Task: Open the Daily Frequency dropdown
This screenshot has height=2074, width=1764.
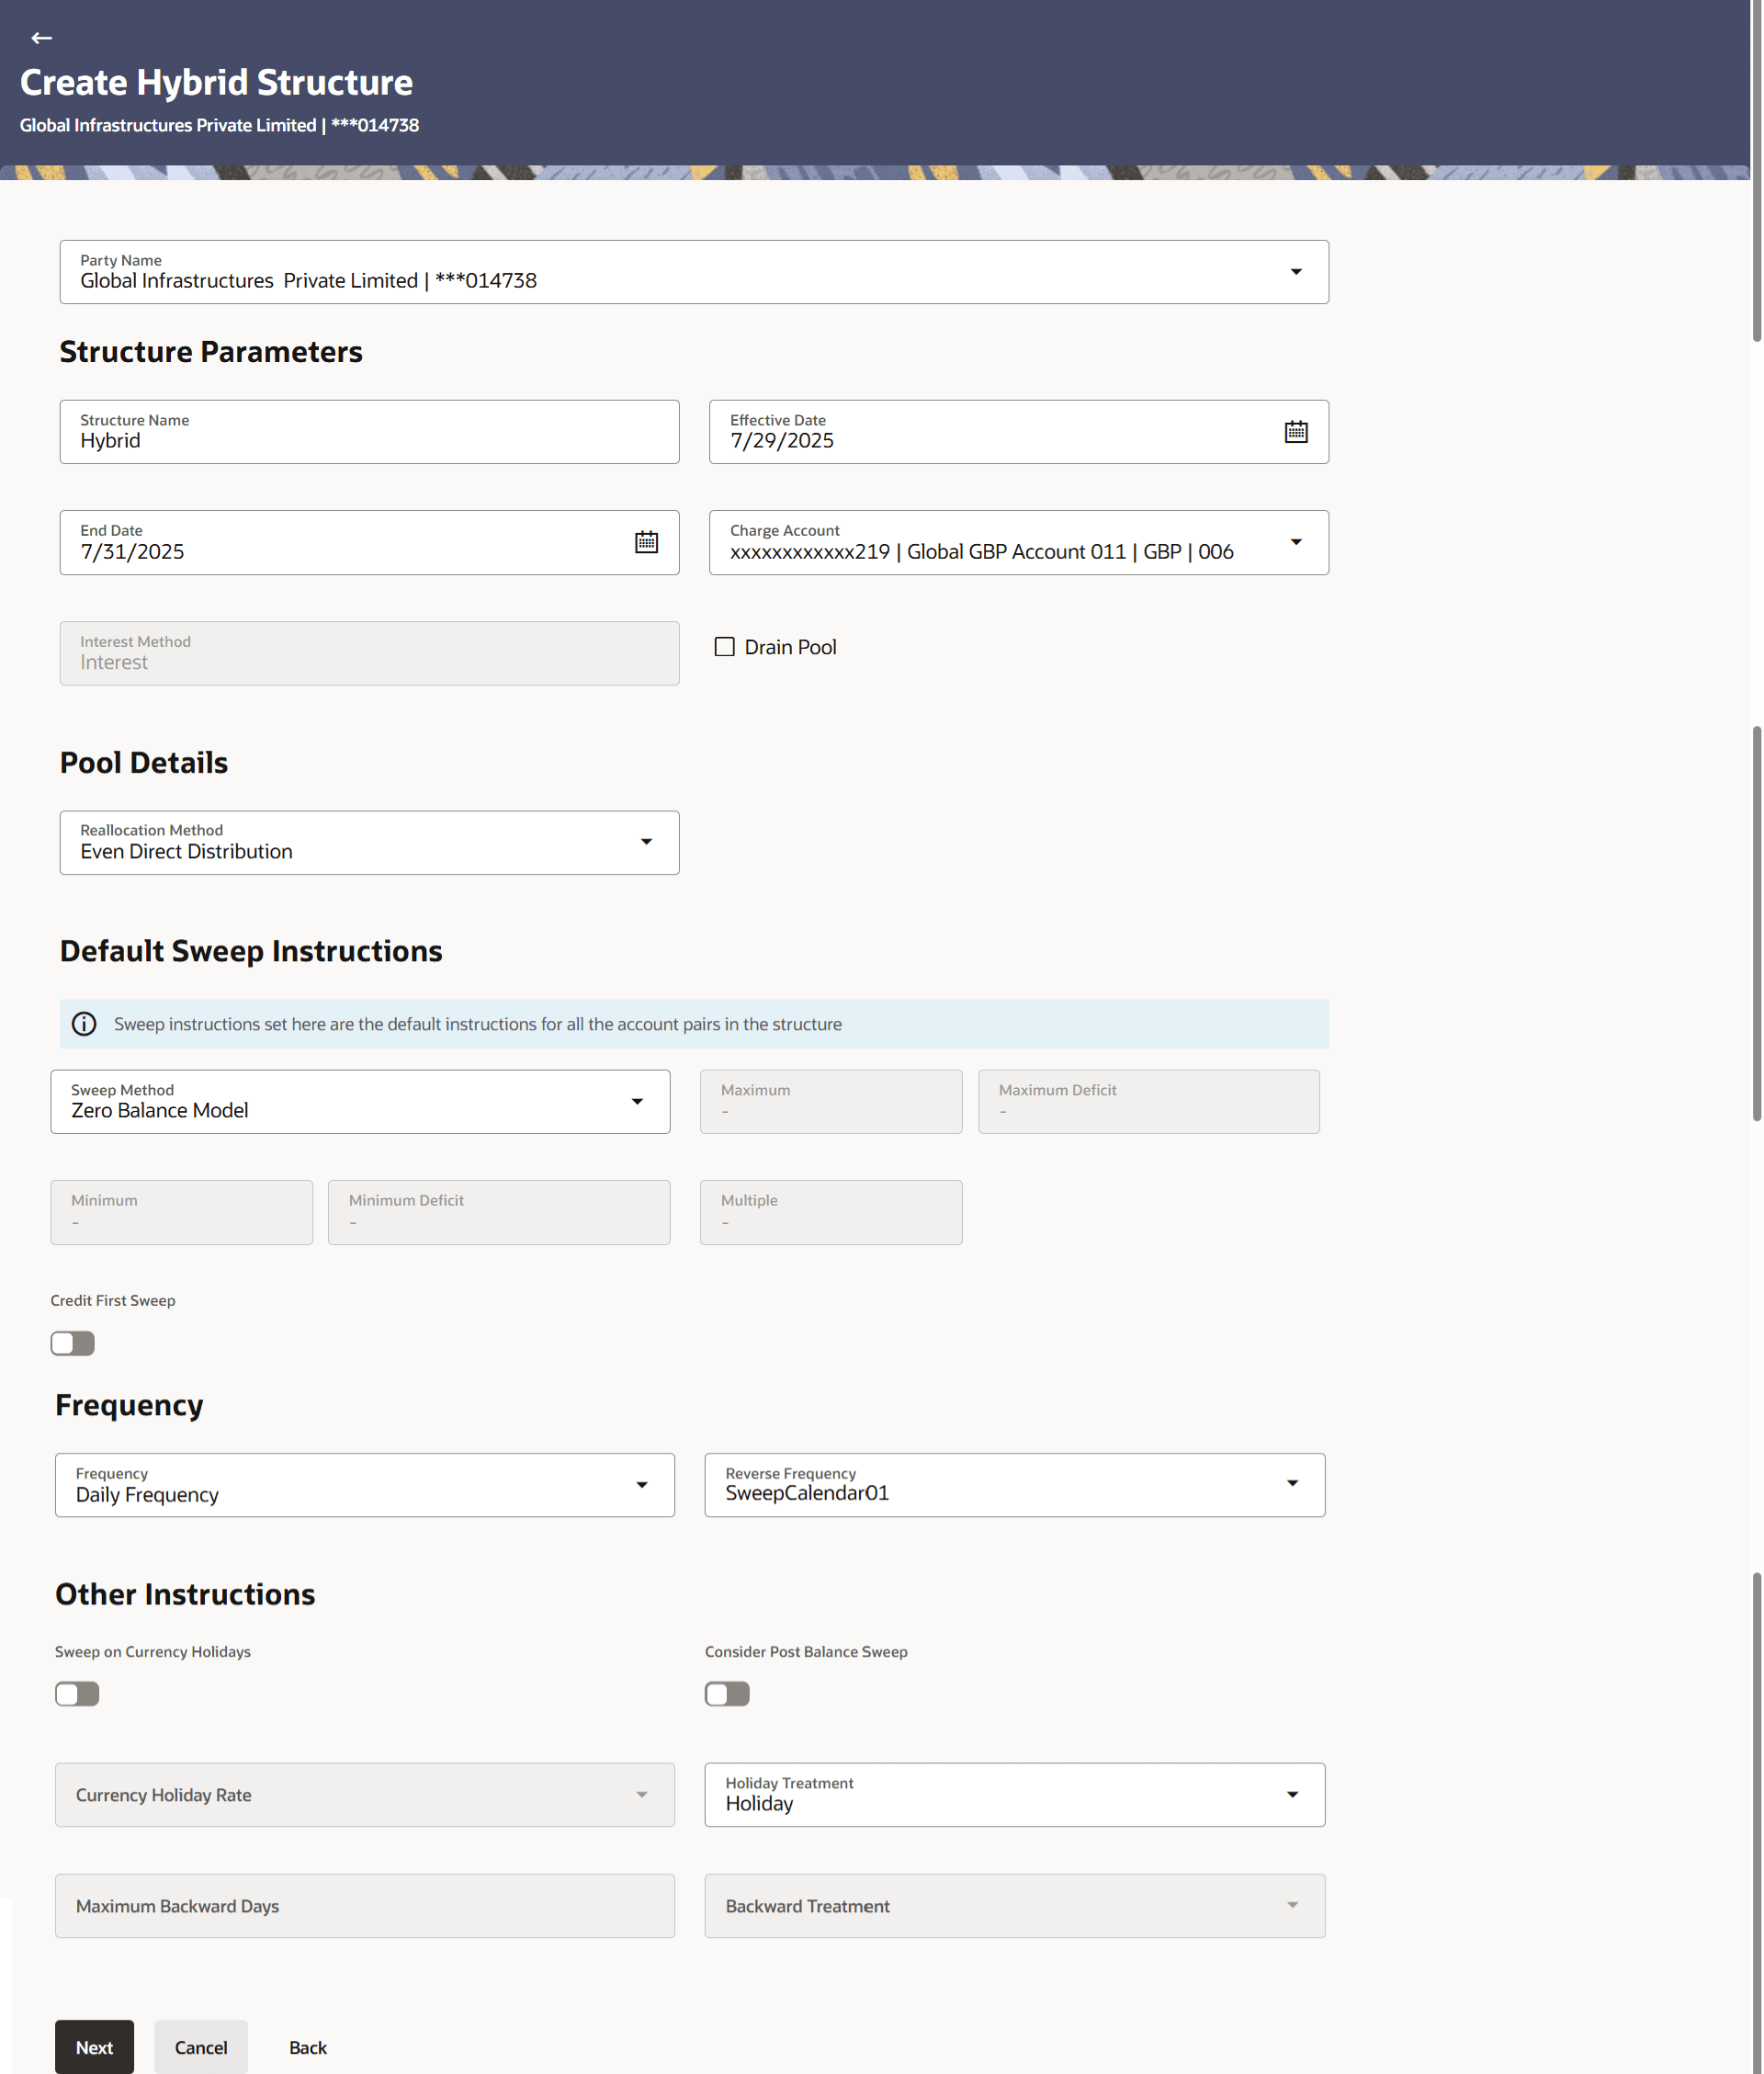Action: [x=641, y=1485]
